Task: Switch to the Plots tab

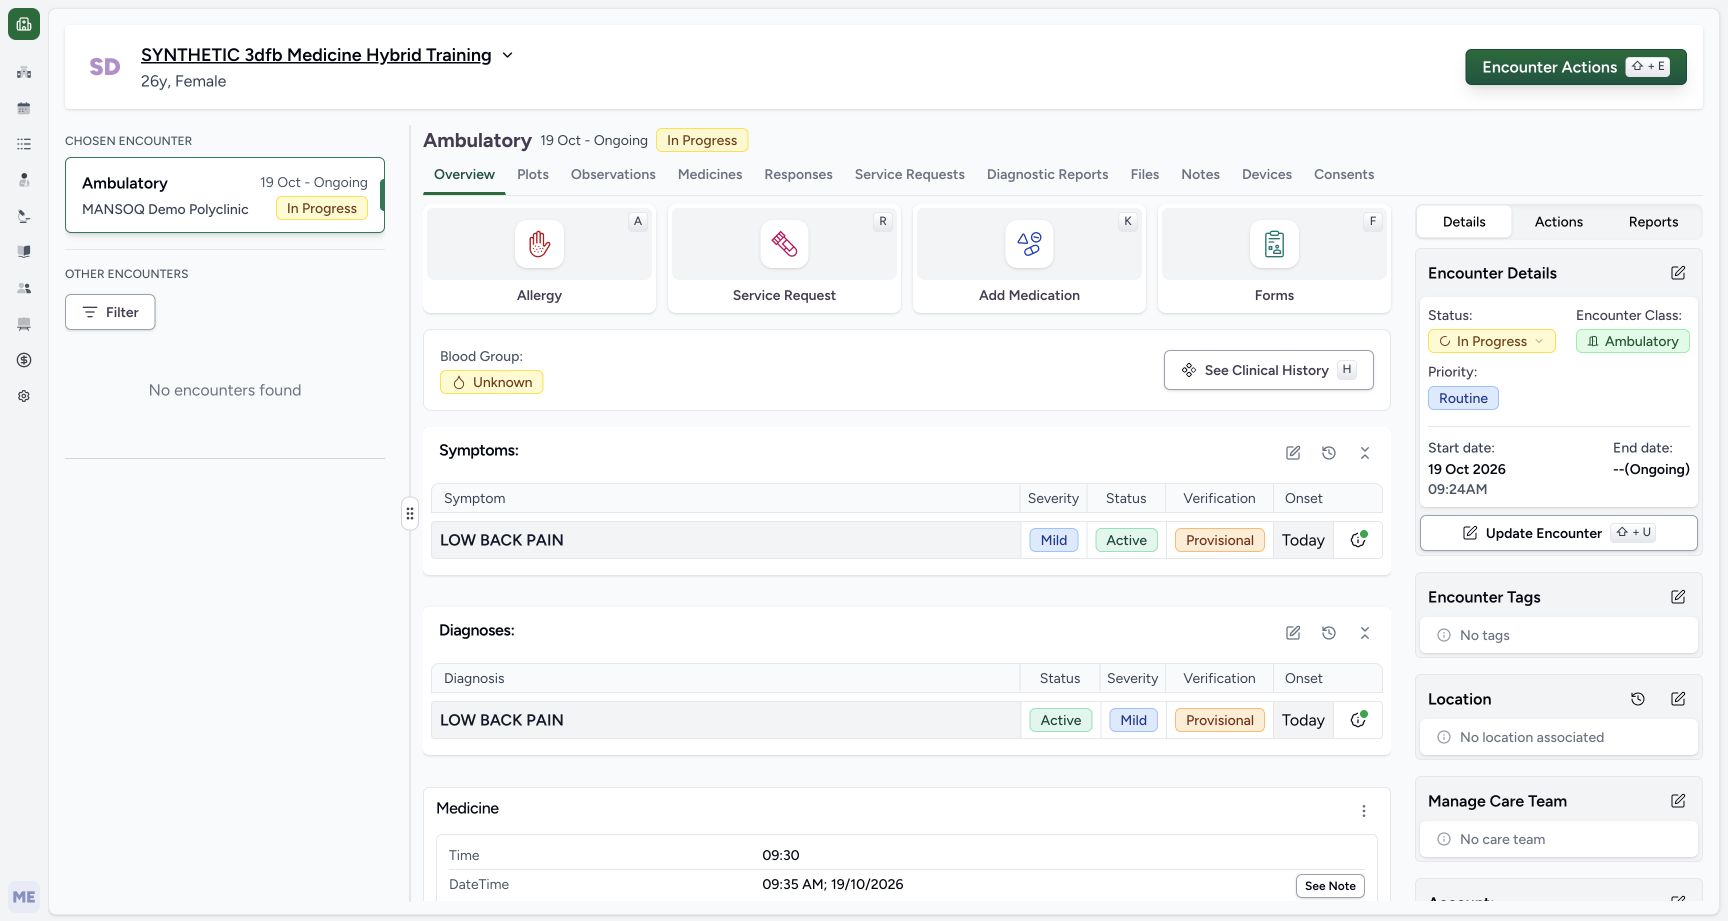Action: 533,174
